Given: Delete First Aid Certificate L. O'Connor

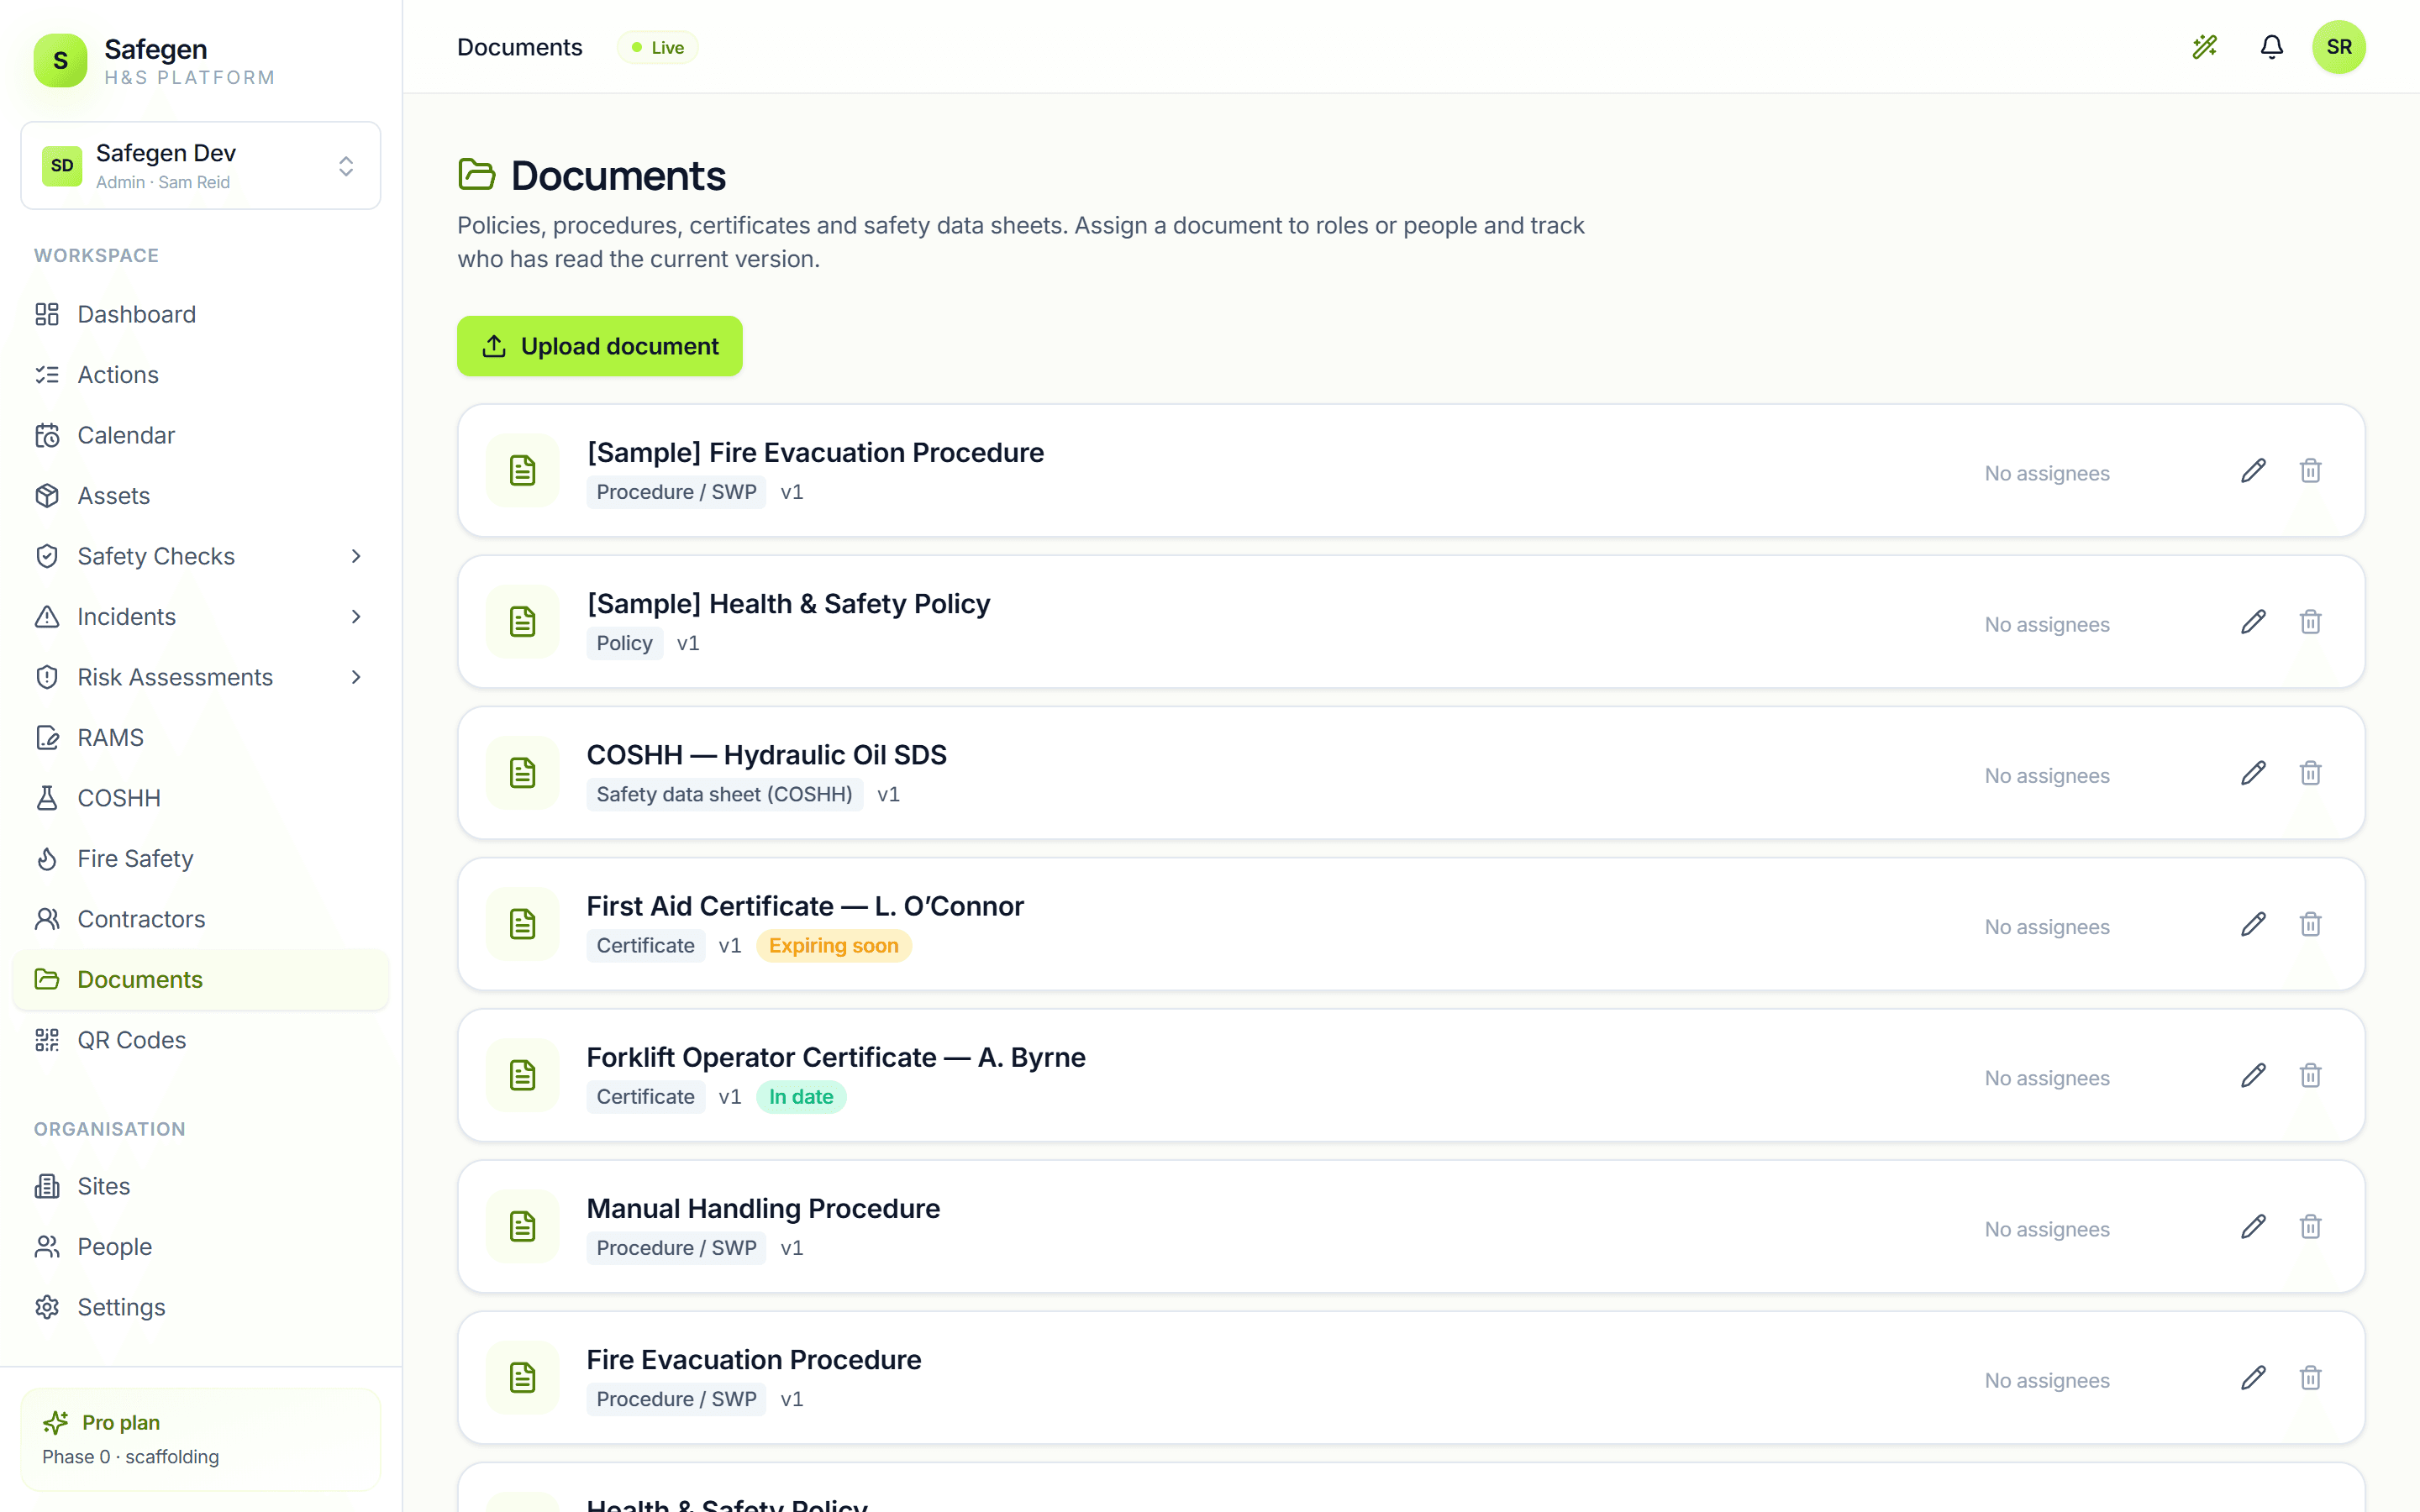Looking at the screenshot, I should [2310, 924].
